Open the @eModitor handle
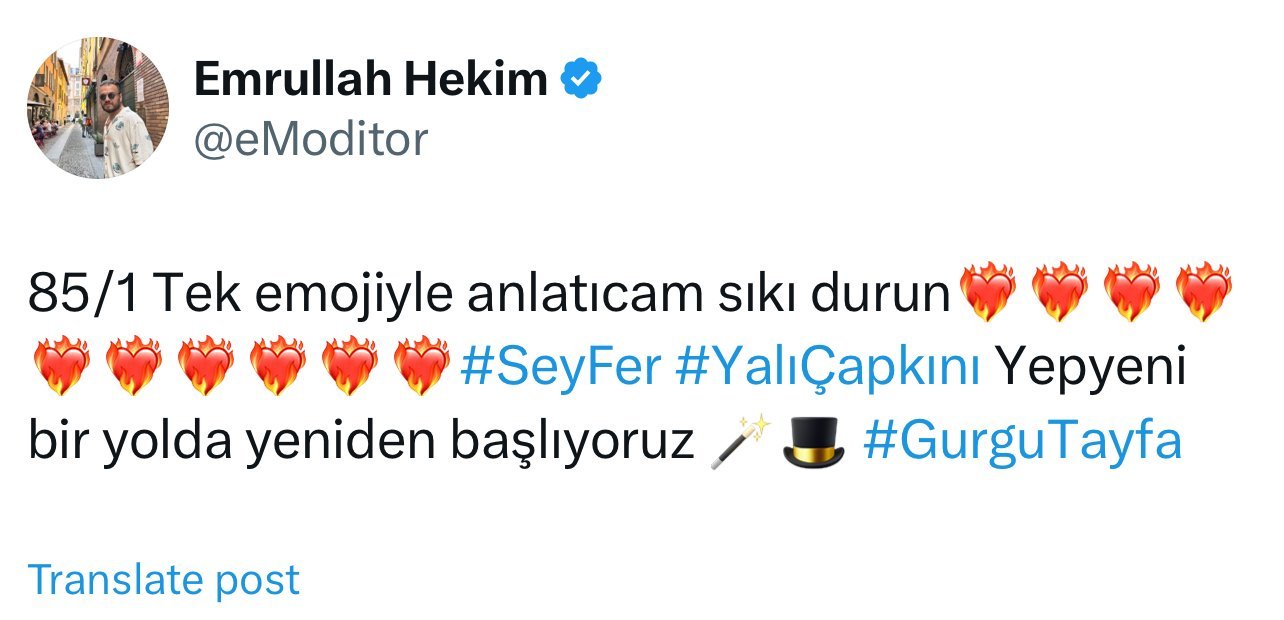Image resolution: width=1284 pixels, height=620 pixels. (x=310, y=139)
